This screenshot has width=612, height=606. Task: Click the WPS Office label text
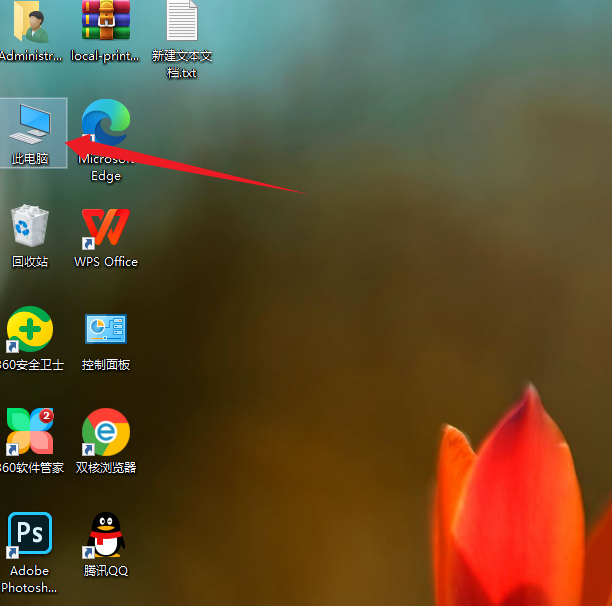coord(106,261)
